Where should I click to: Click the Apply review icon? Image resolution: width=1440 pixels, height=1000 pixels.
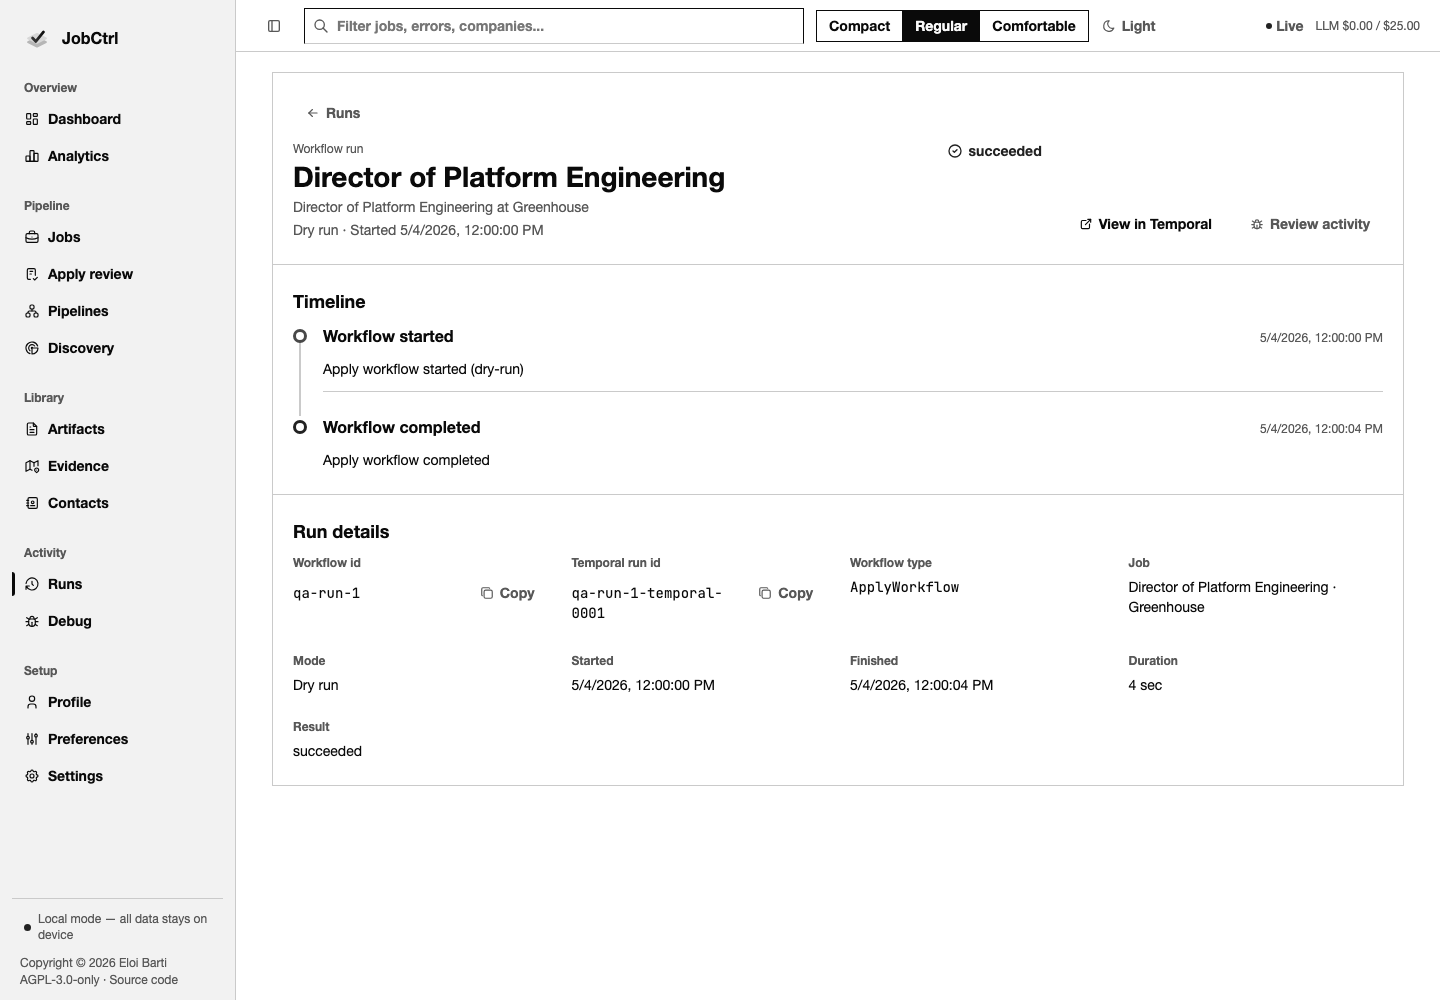tap(32, 274)
